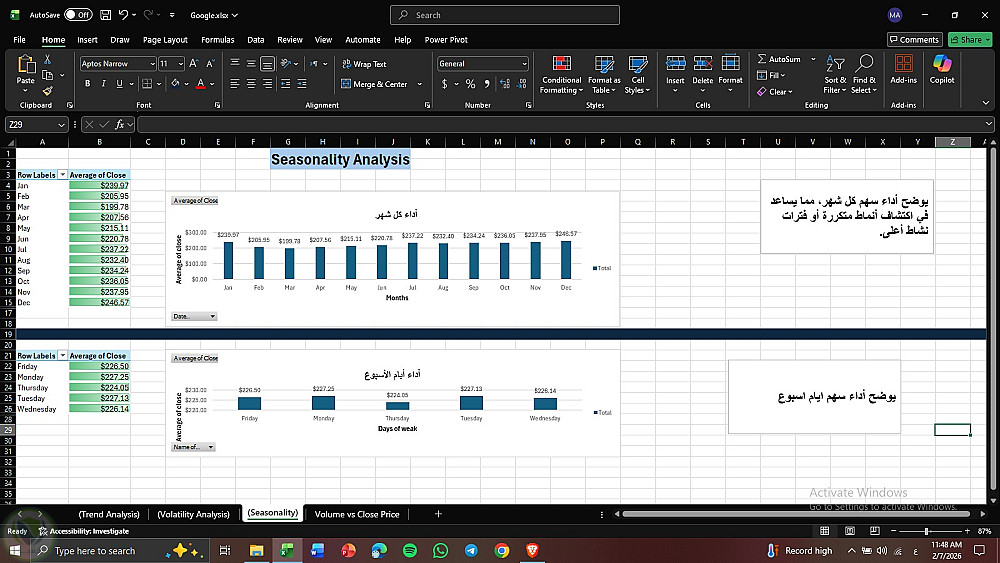Adjust the zoom slider in the status bar
Viewport: 1000px width, 563px height.
(927, 531)
